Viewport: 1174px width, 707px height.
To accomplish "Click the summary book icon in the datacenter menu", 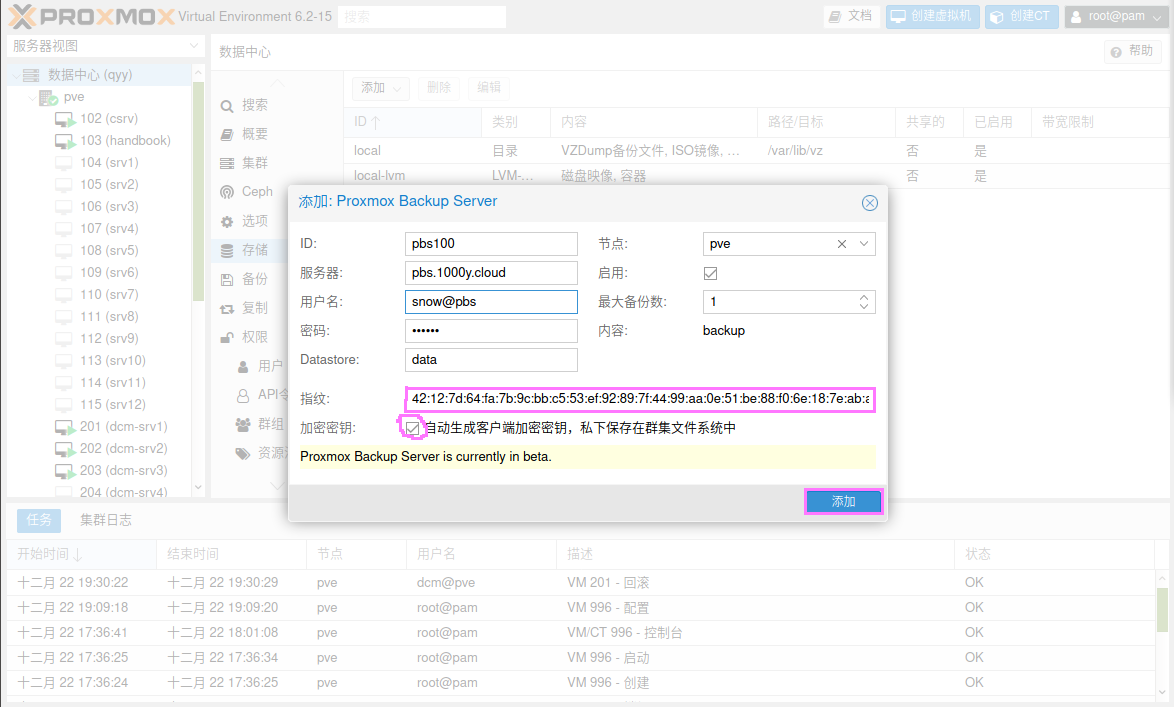I will pos(227,135).
